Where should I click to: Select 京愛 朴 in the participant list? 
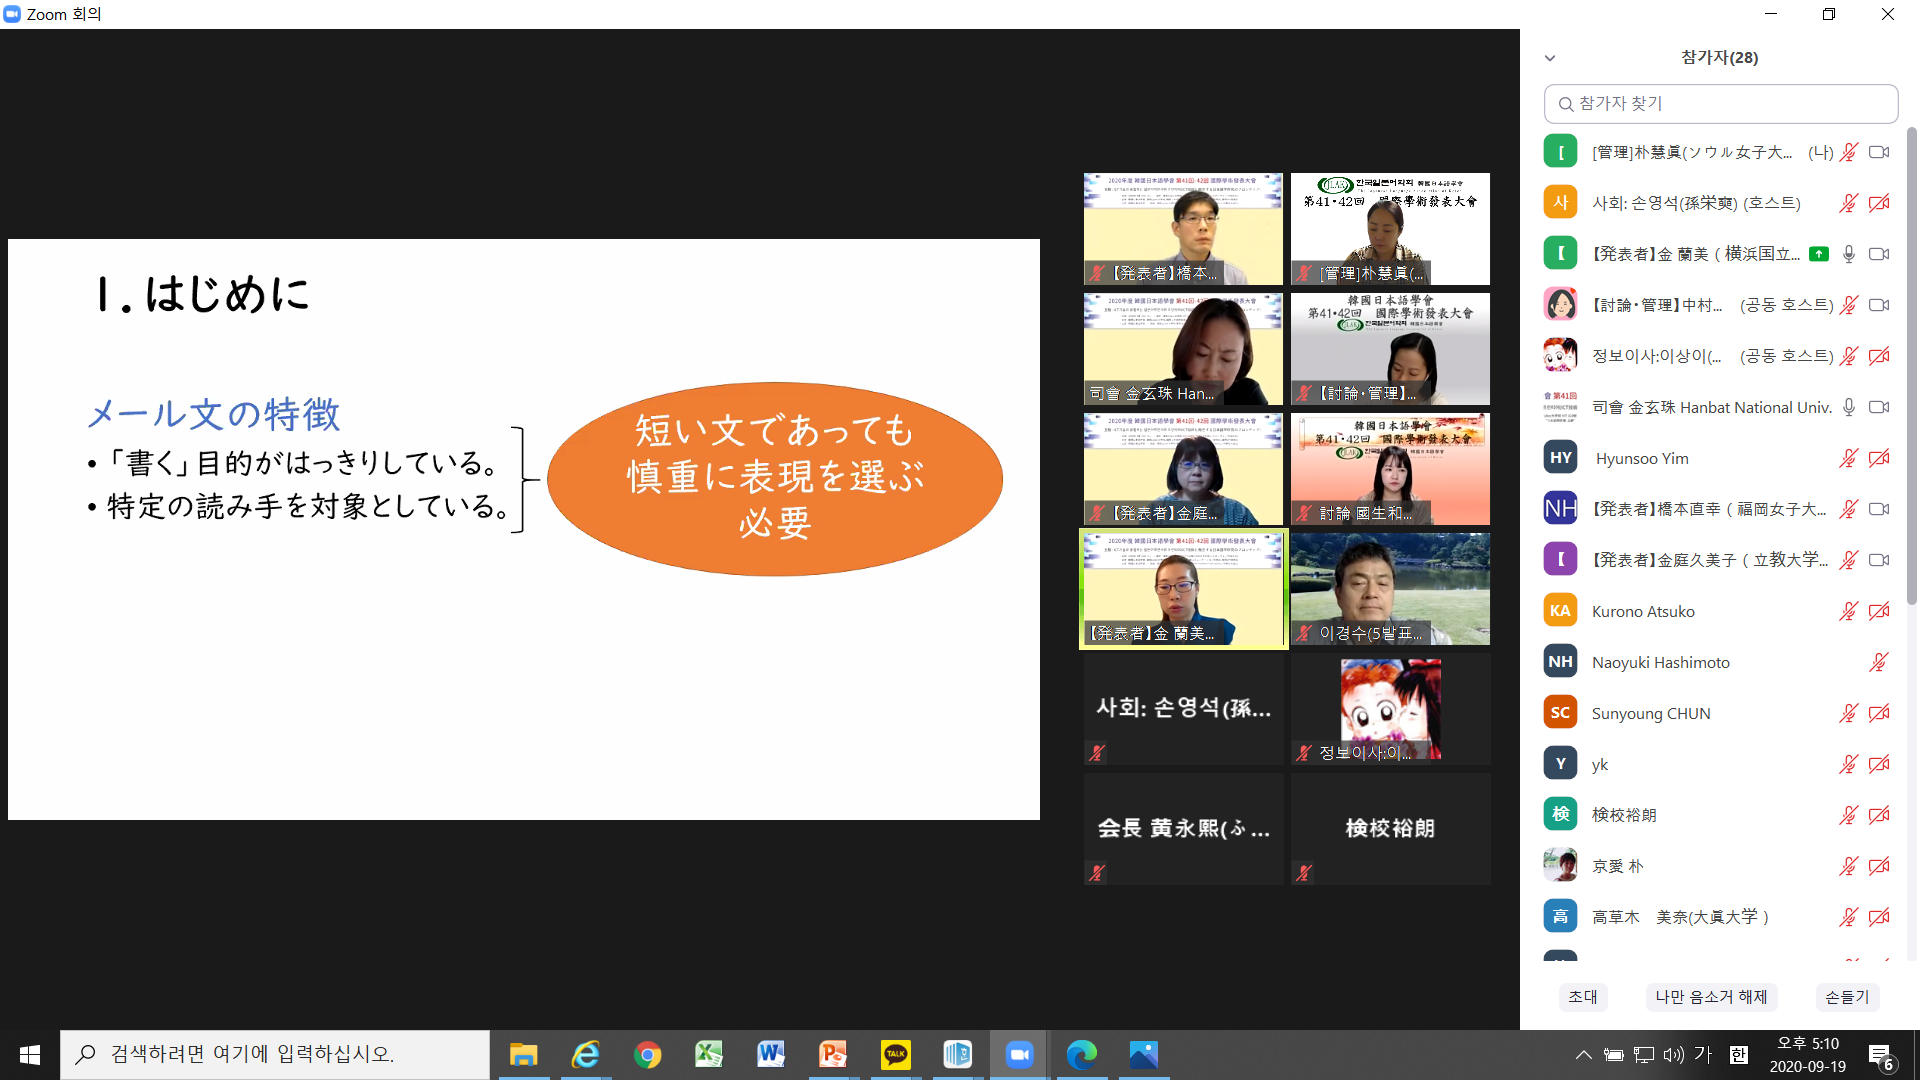1617,866
